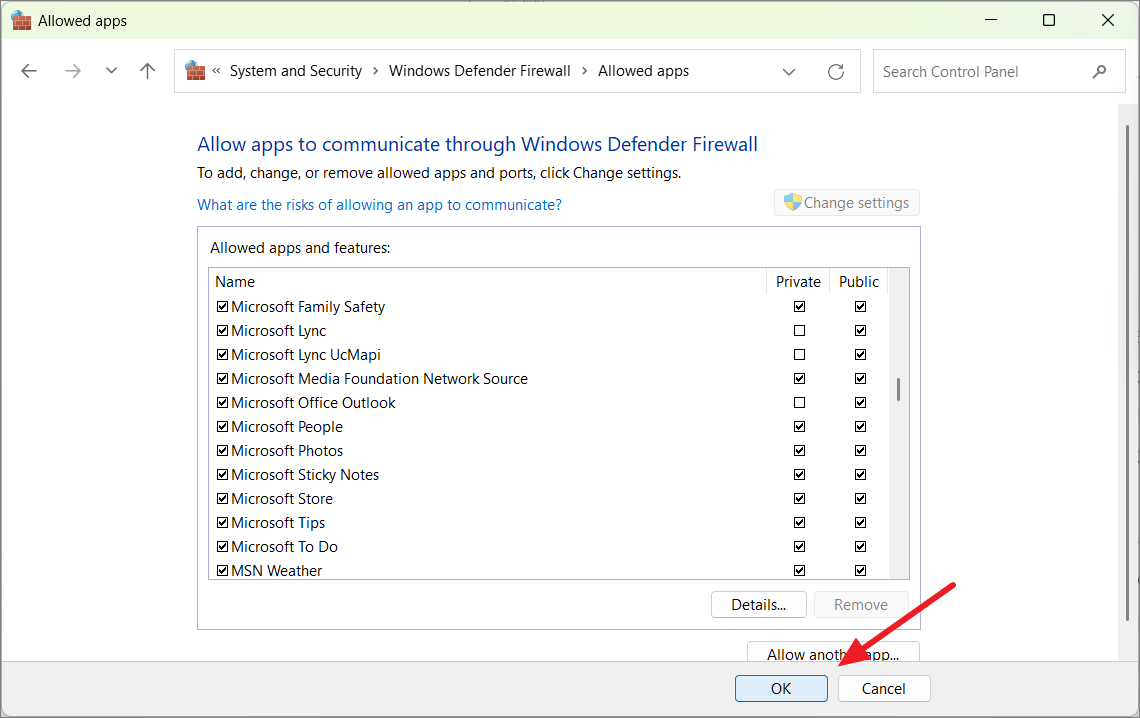
Task: Close the Allowed apps window
Action: (1107, 20)
